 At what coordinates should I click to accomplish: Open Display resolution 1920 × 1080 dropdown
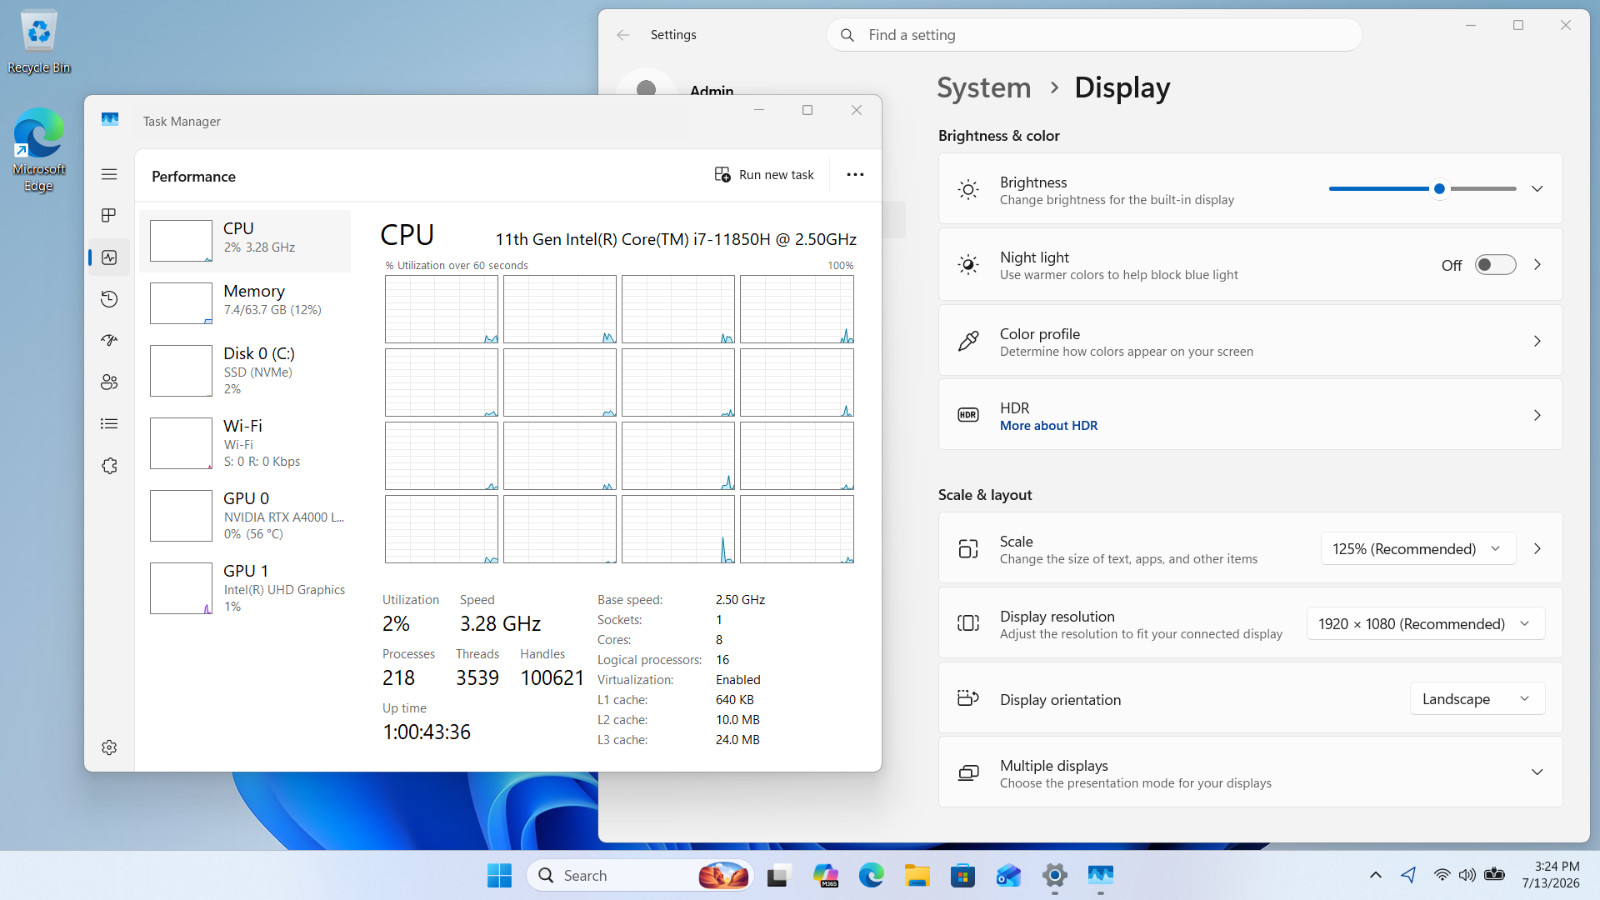click(x=1425, y=624)
